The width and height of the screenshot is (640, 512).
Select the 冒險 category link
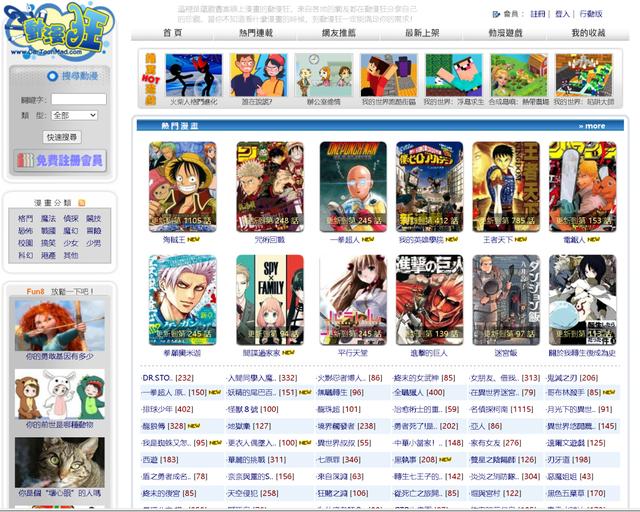coord(94,231)
